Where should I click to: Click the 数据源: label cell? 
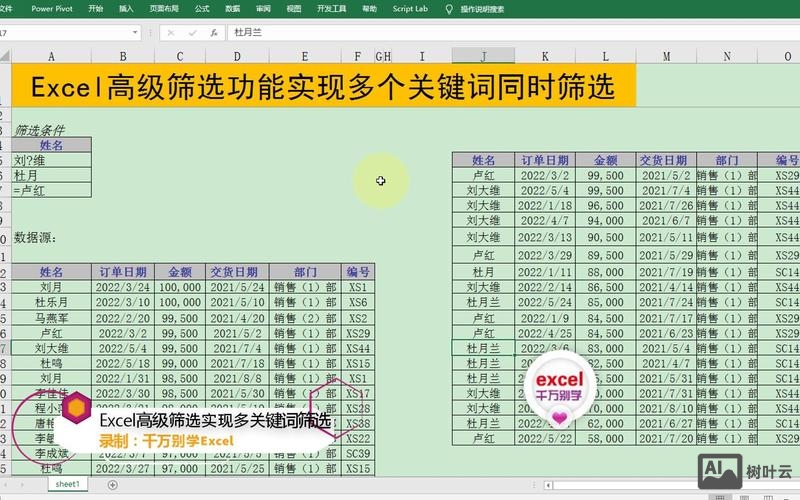point(51,238)
